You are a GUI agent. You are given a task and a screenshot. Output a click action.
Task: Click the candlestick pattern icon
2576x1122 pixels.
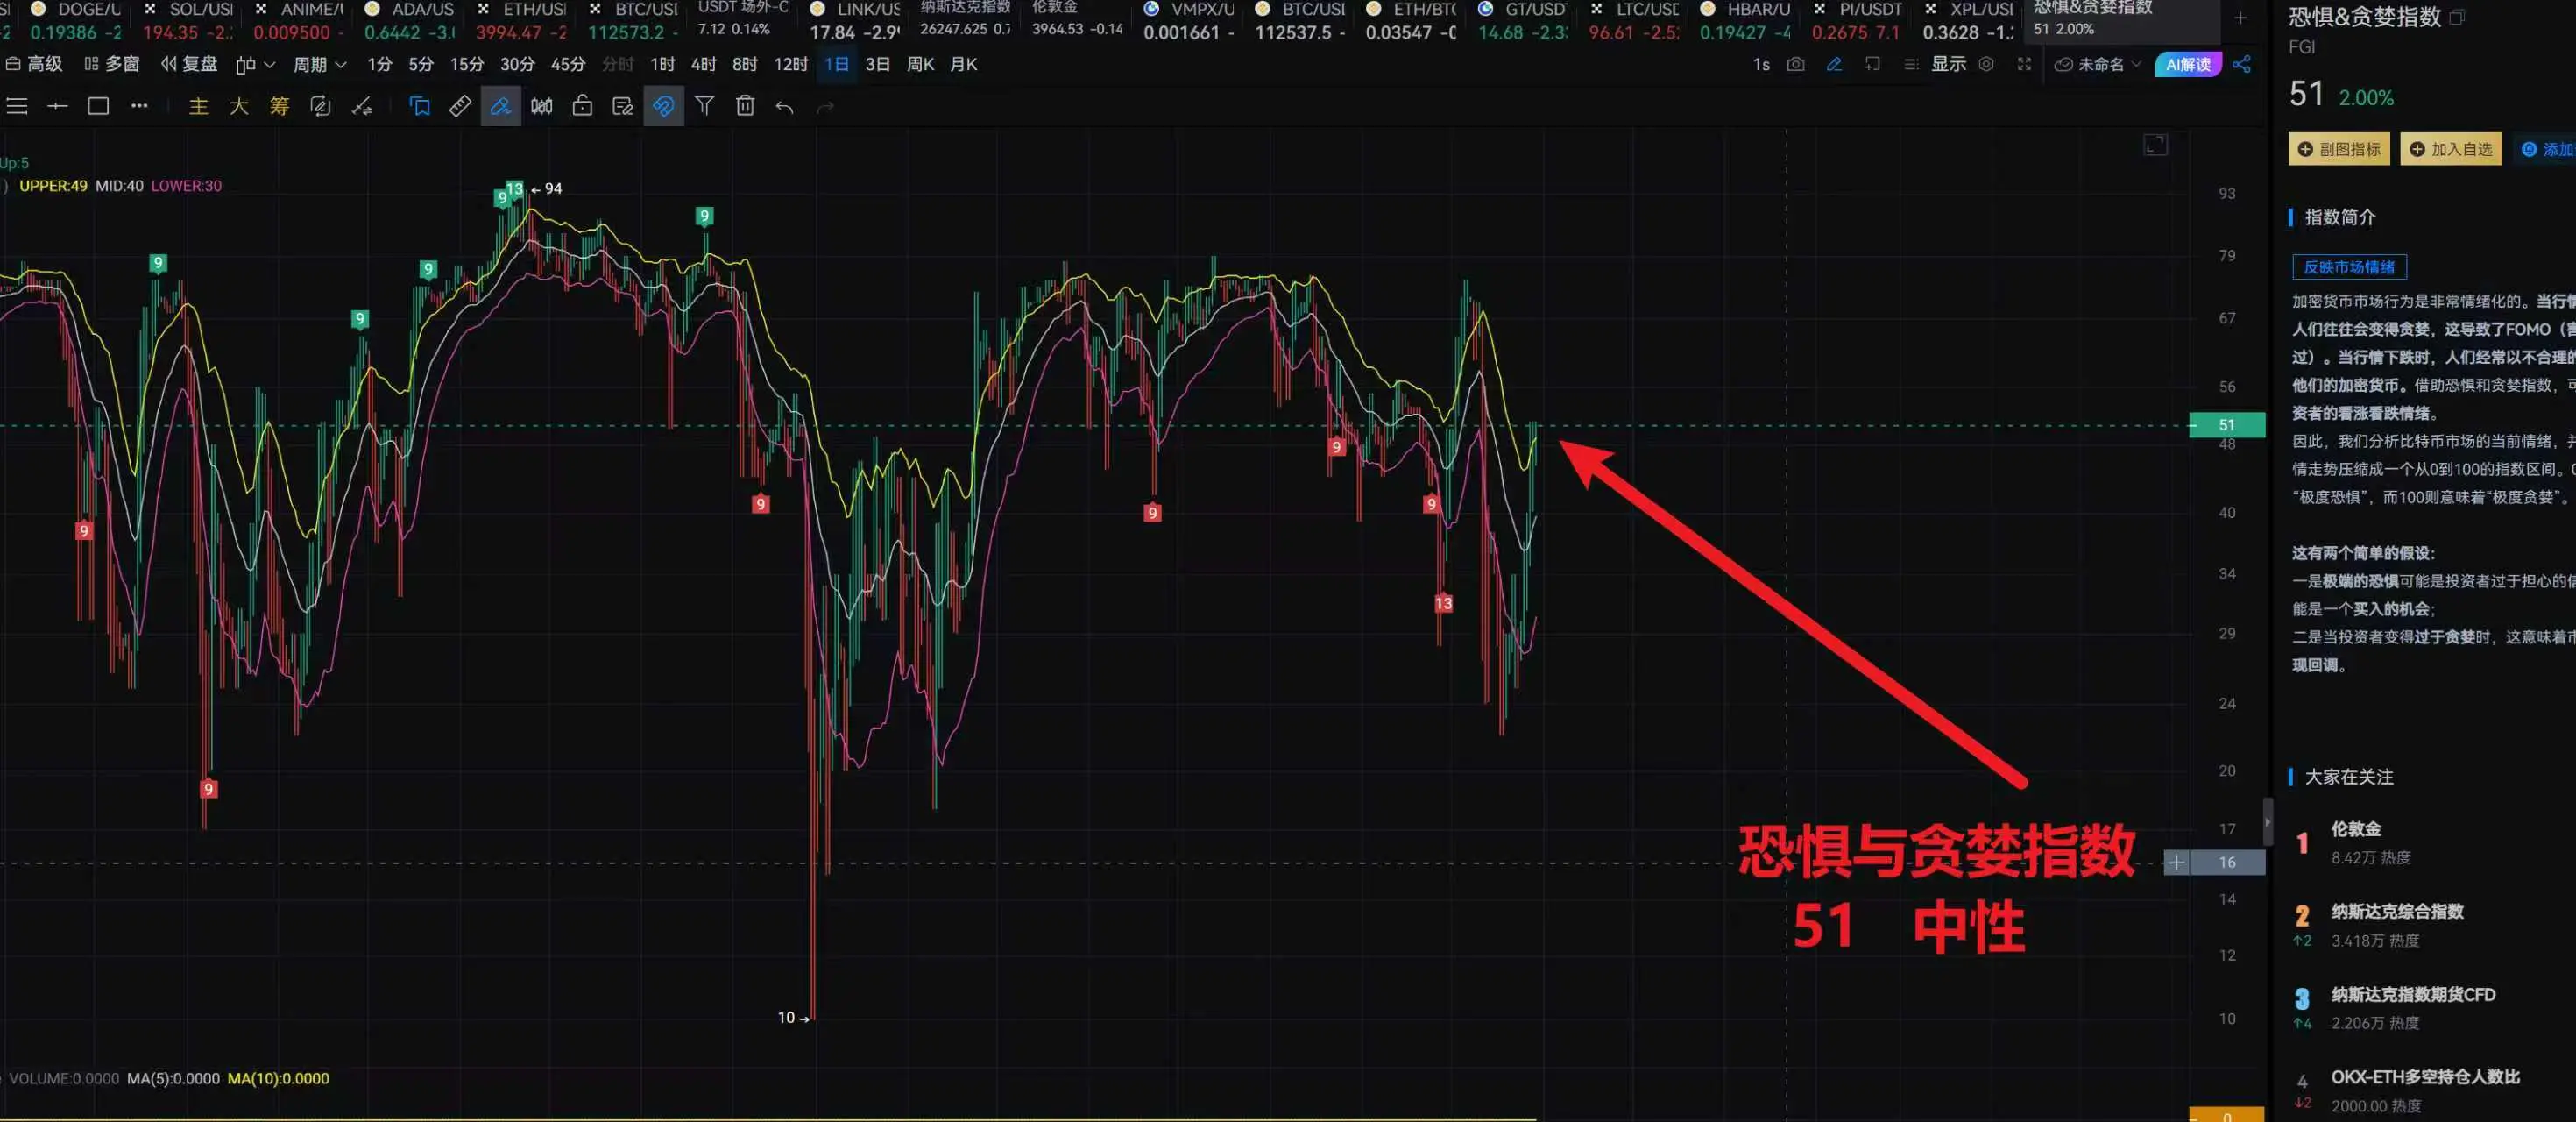click(541, 106)
